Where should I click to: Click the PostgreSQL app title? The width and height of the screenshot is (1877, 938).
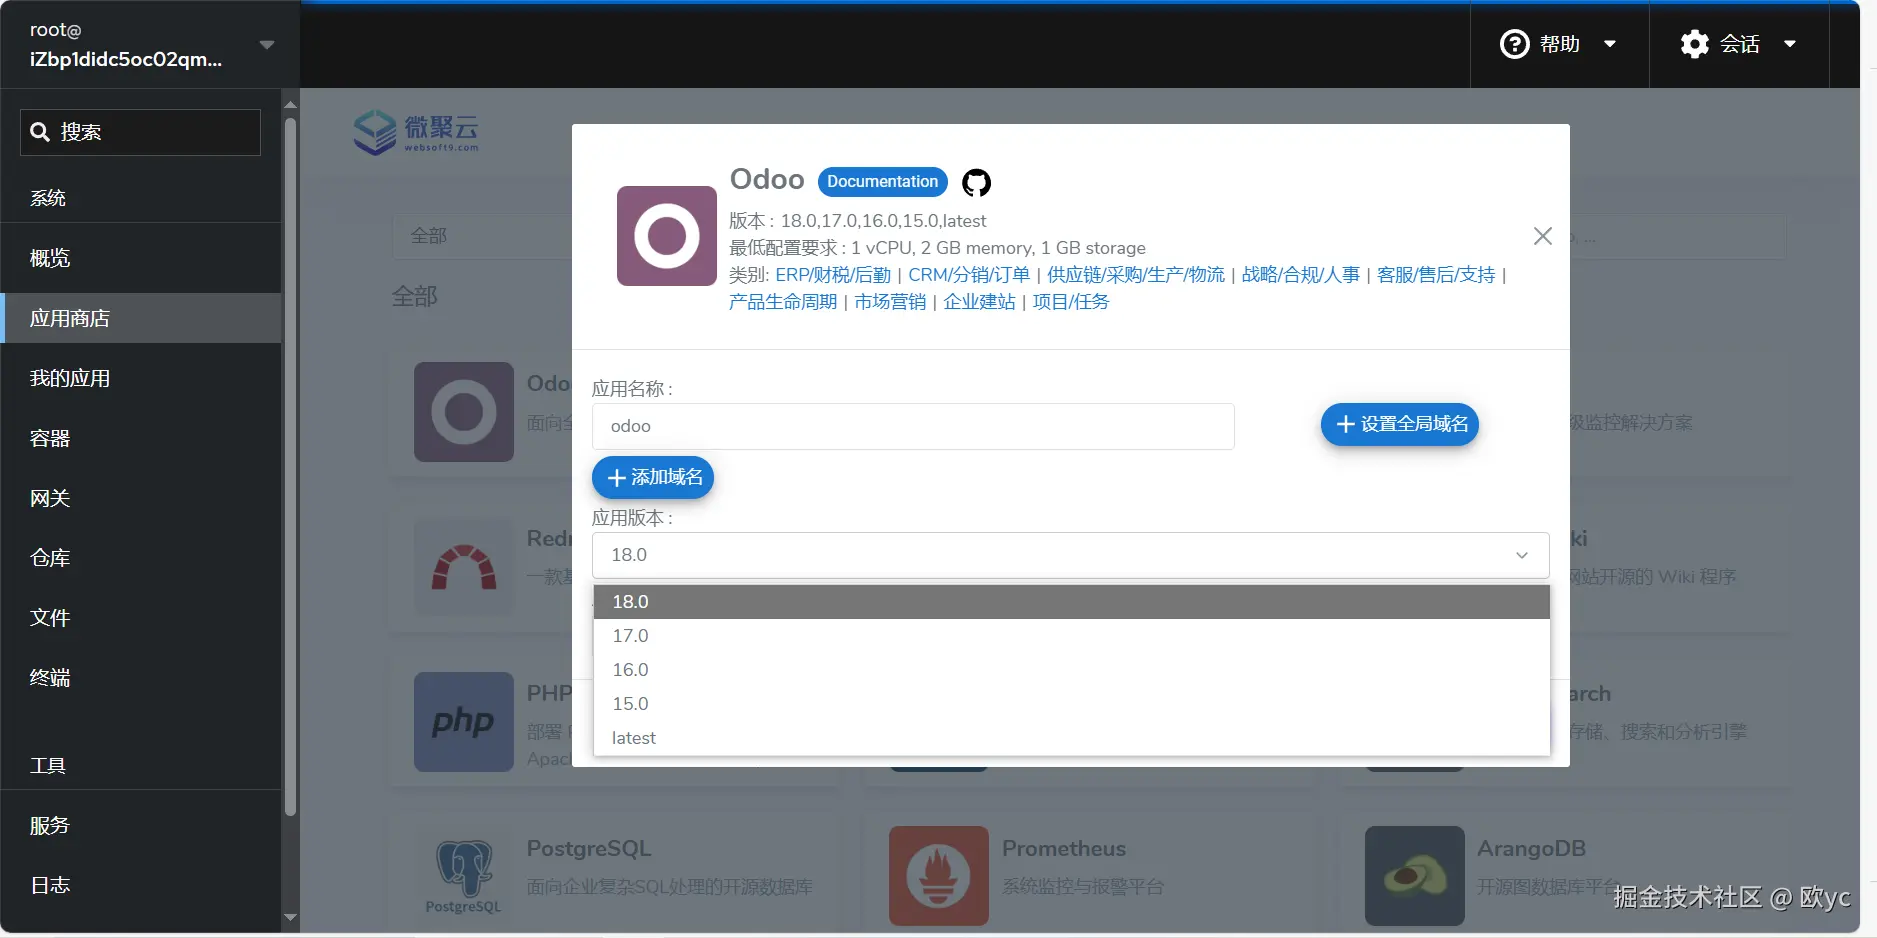(589, 849)
